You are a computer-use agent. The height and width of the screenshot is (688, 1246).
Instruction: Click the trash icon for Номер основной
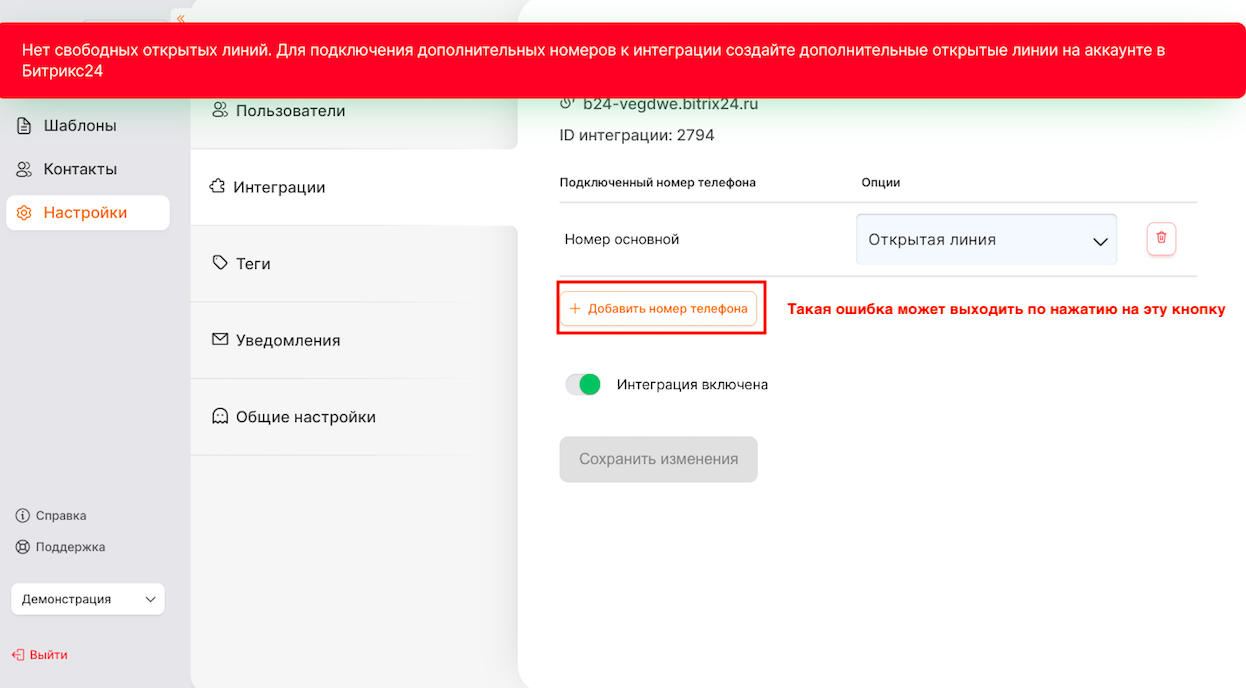point(1161,239)
